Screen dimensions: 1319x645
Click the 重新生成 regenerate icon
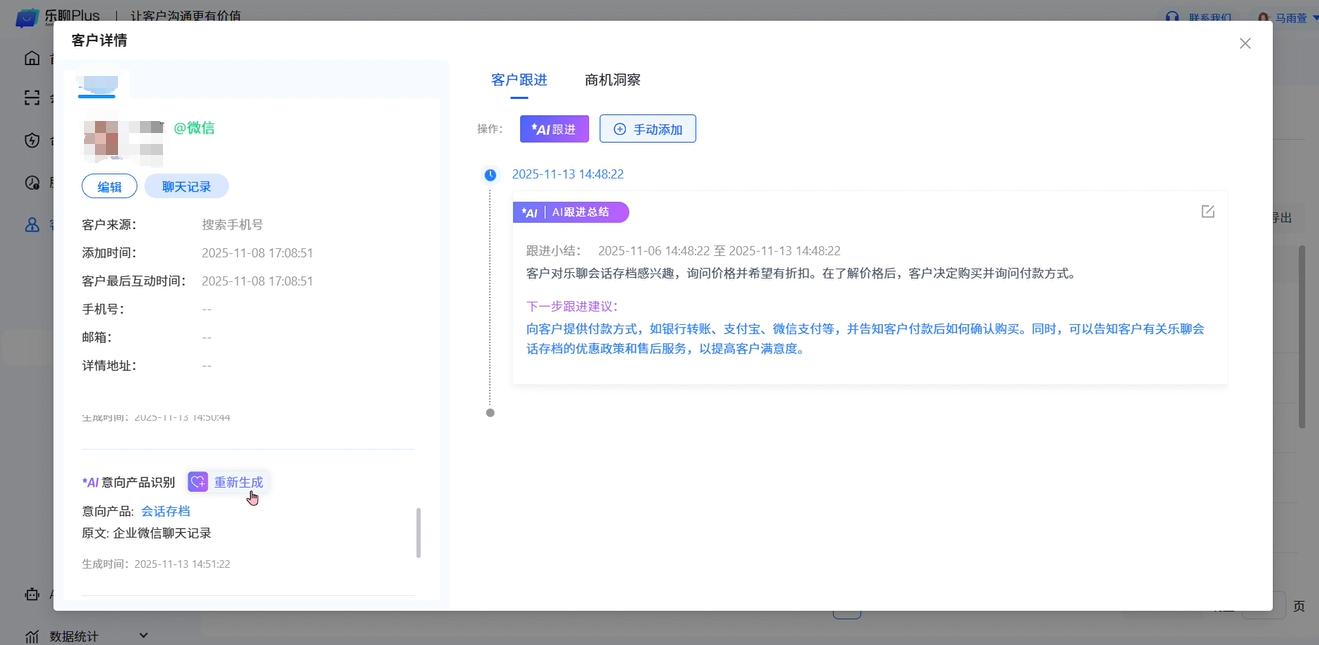pos(198,482)
